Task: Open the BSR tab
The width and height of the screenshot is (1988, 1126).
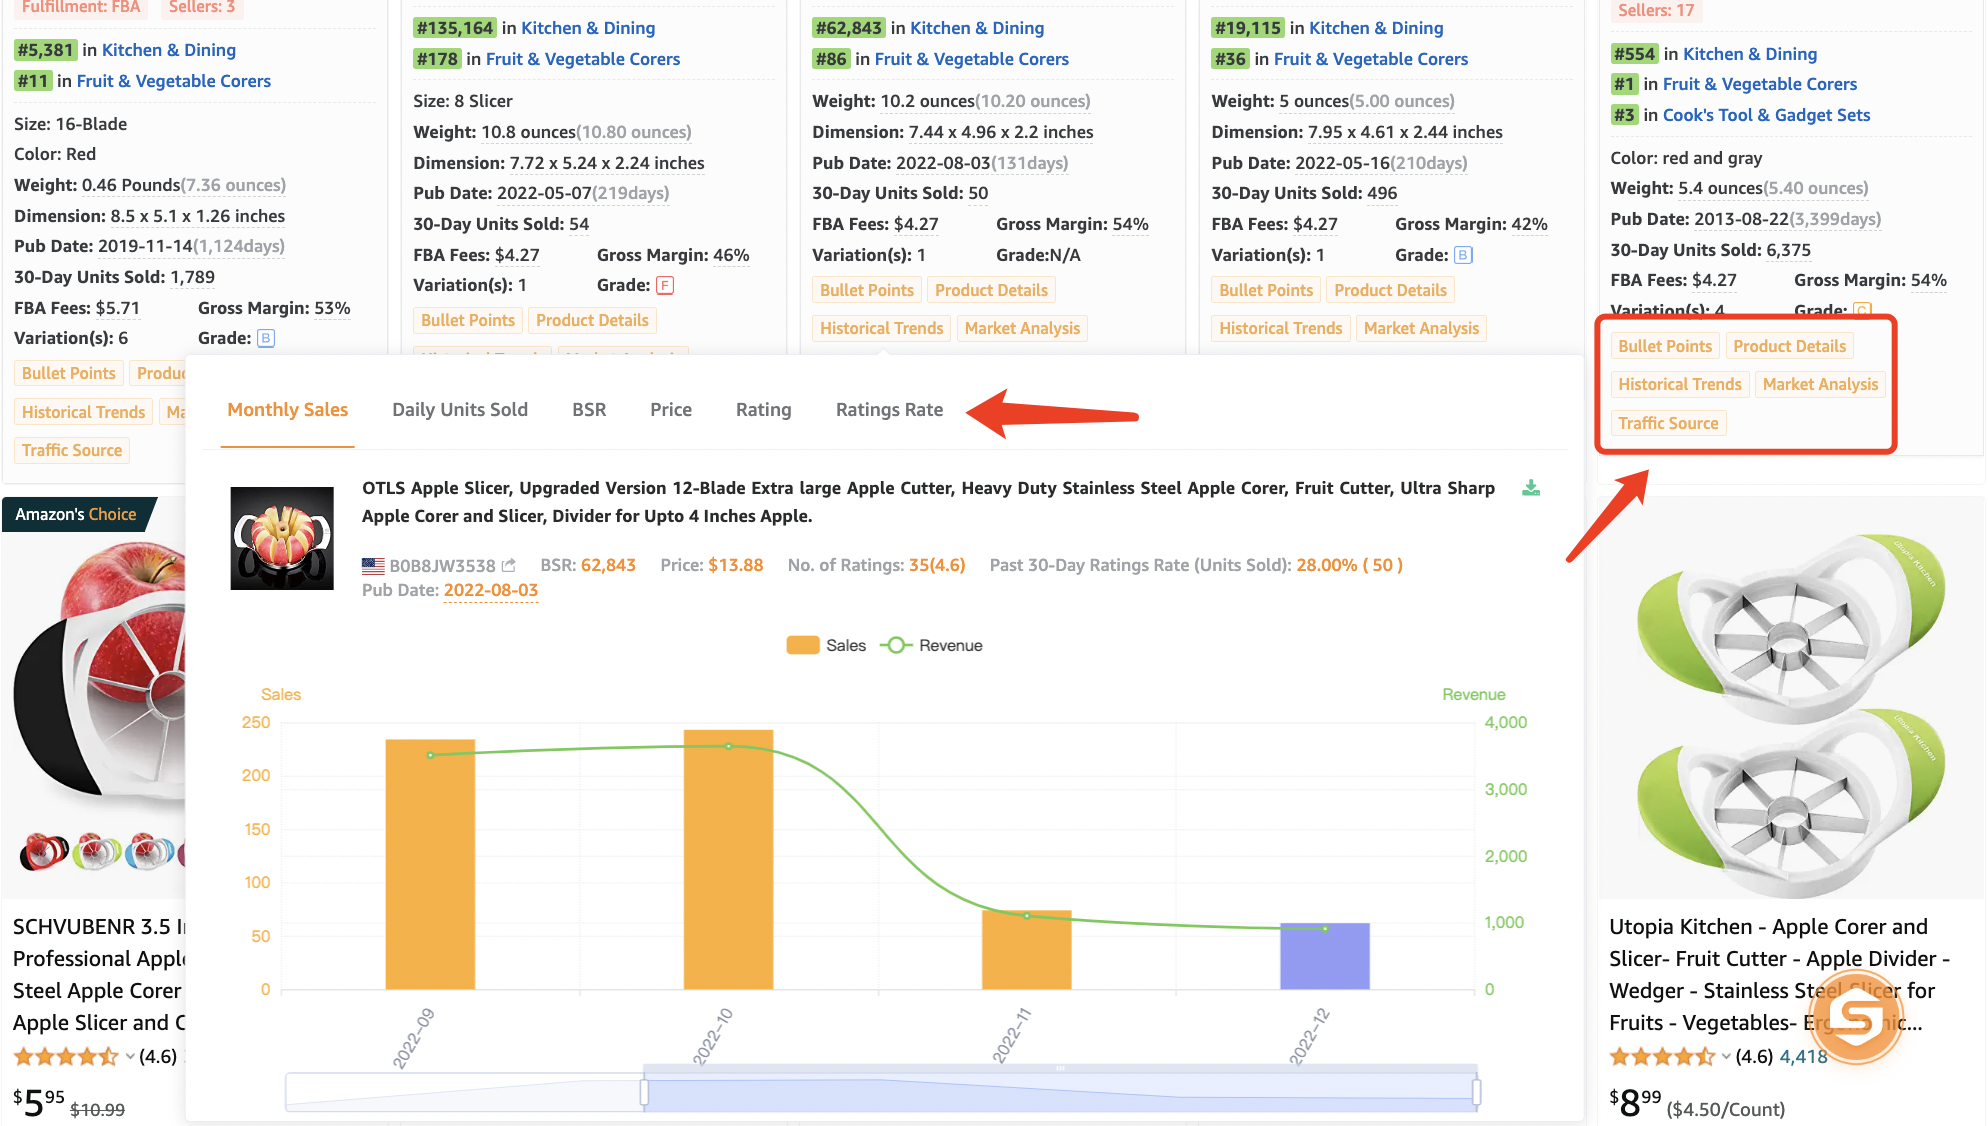Action: (589, 409)
